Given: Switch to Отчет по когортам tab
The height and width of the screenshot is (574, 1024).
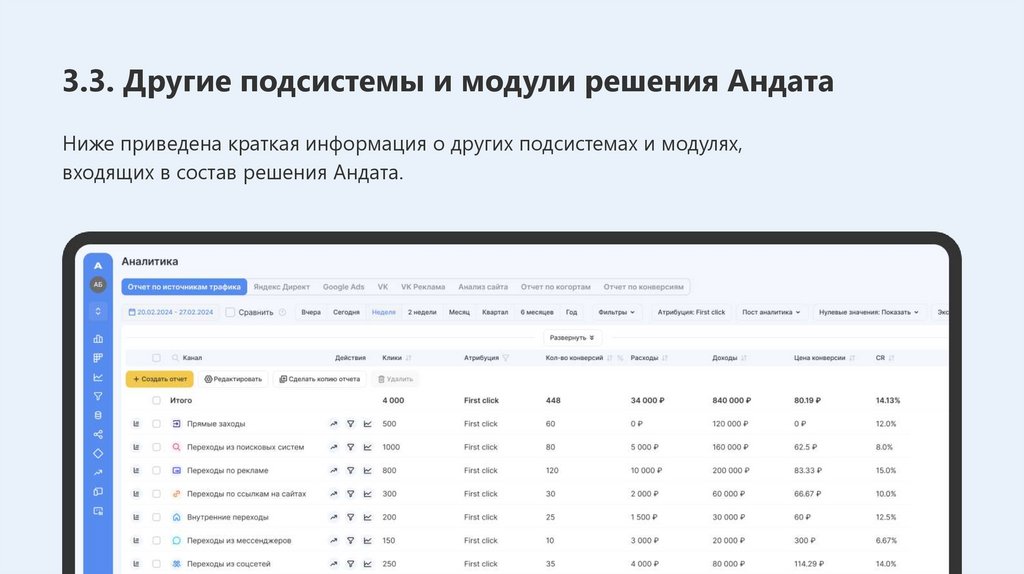Looking at the screenshot, I should [555, 287].
